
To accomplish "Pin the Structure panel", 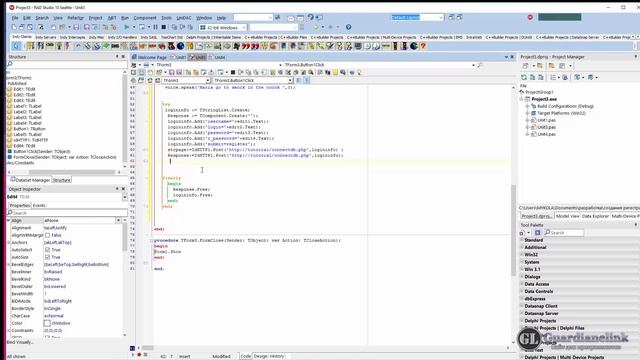I will click(117, 57).
